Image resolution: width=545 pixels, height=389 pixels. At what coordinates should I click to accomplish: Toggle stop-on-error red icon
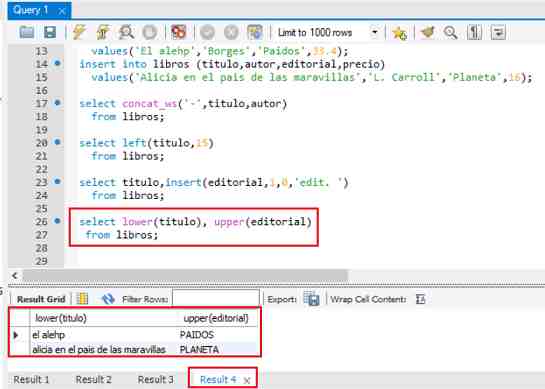[x=179, y=33]
